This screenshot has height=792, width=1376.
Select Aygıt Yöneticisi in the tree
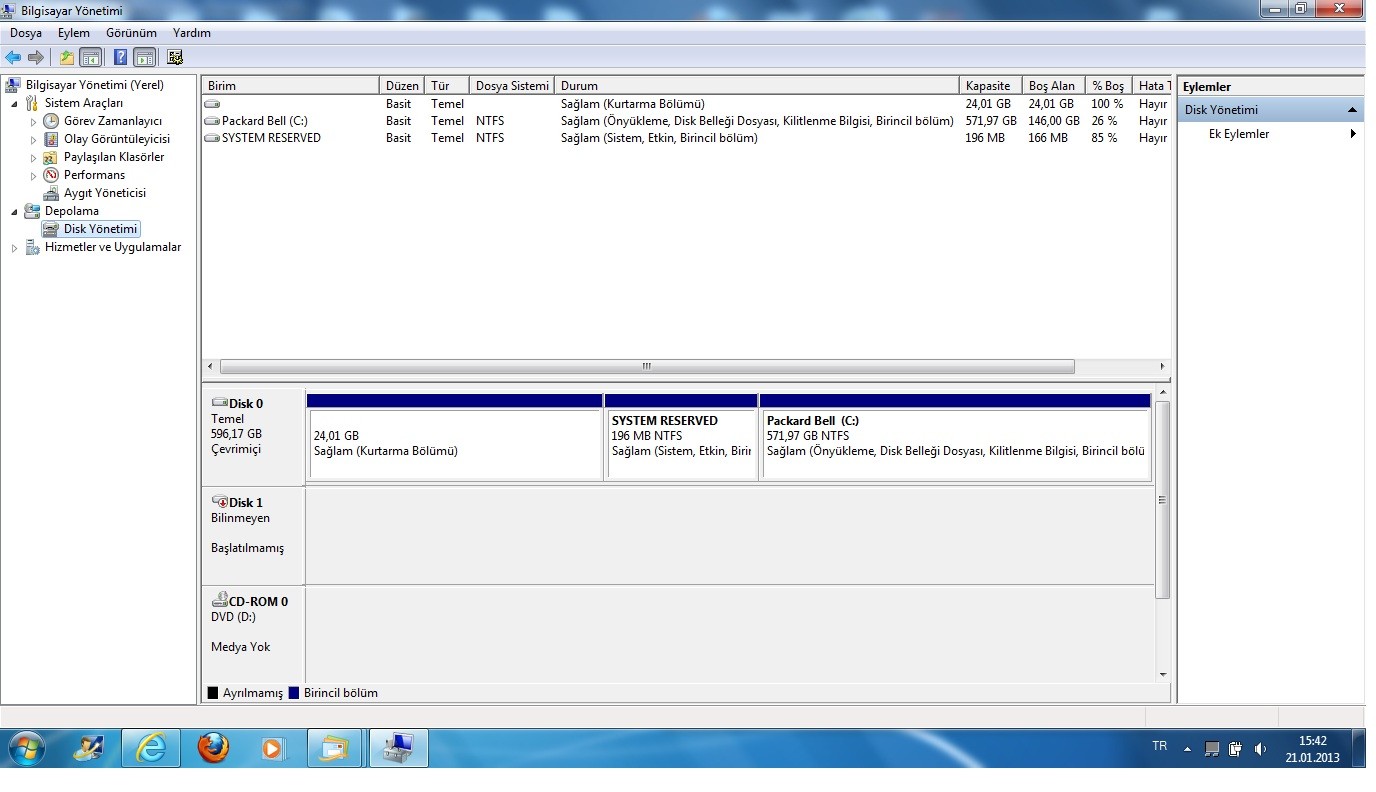(x=105, y=193)
